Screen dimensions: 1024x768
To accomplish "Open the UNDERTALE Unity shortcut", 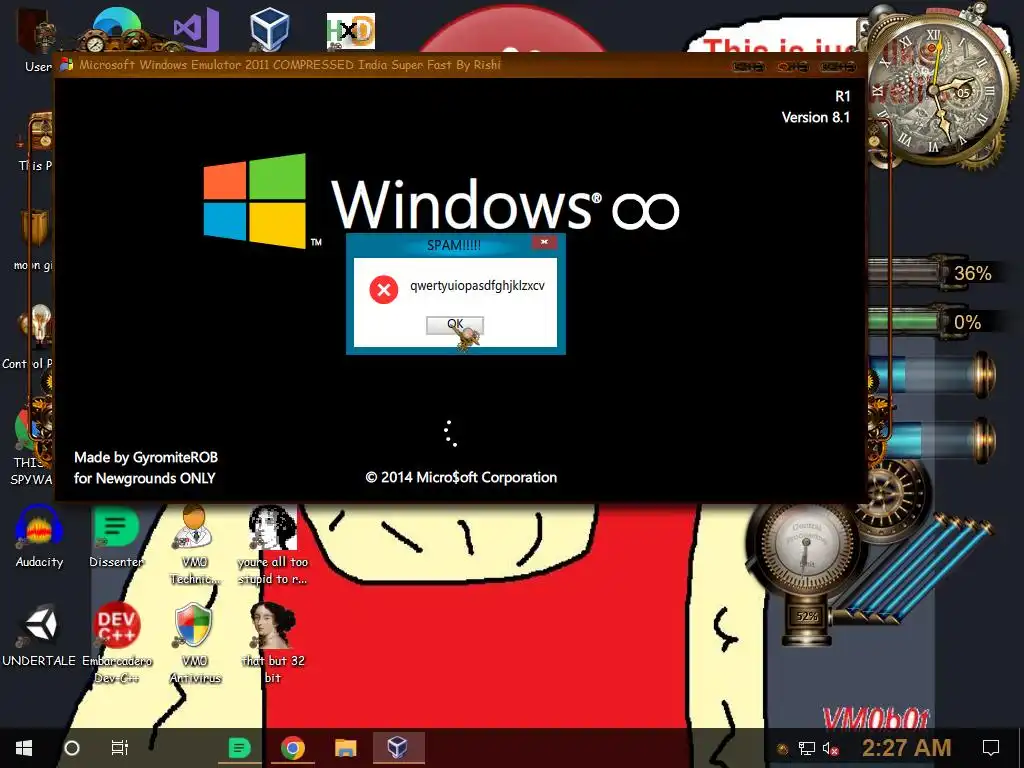I will (39, 635).
